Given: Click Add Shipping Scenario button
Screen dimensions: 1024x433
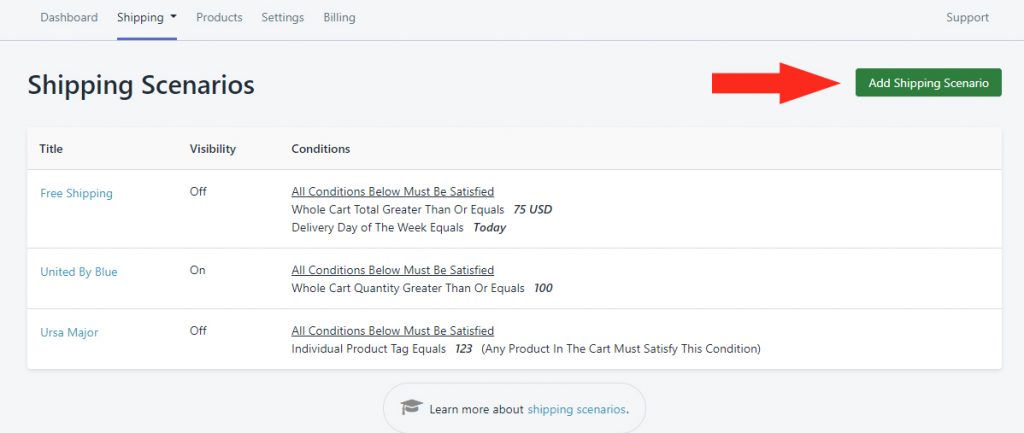Looking at the screenshot, I should pyautogui.click(x=928, y=83).
